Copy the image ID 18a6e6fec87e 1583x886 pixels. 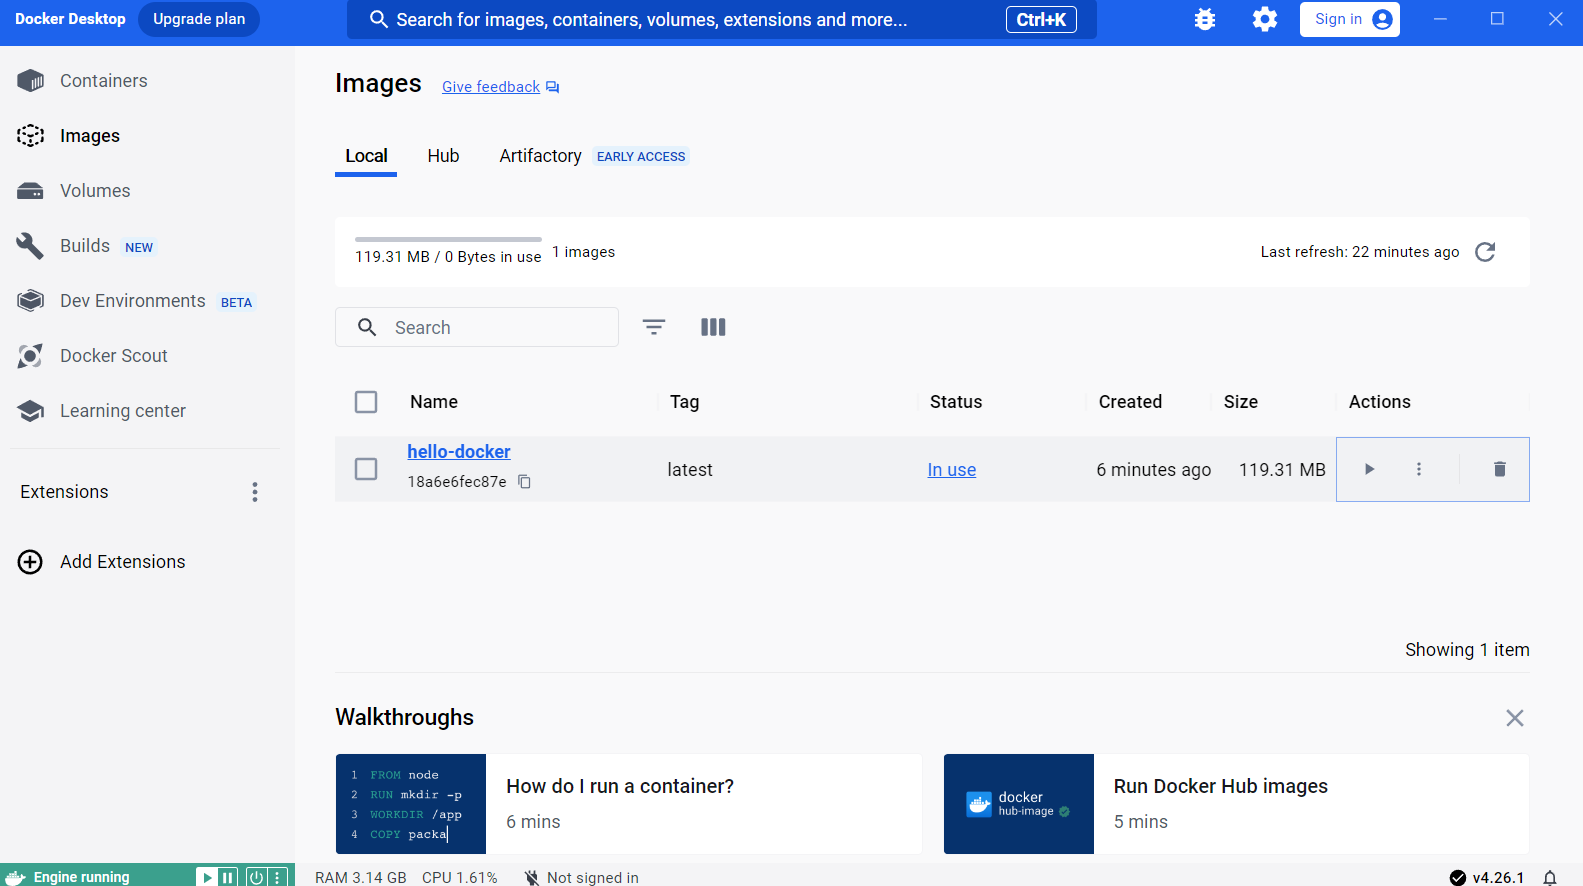[x=524, y=482]
